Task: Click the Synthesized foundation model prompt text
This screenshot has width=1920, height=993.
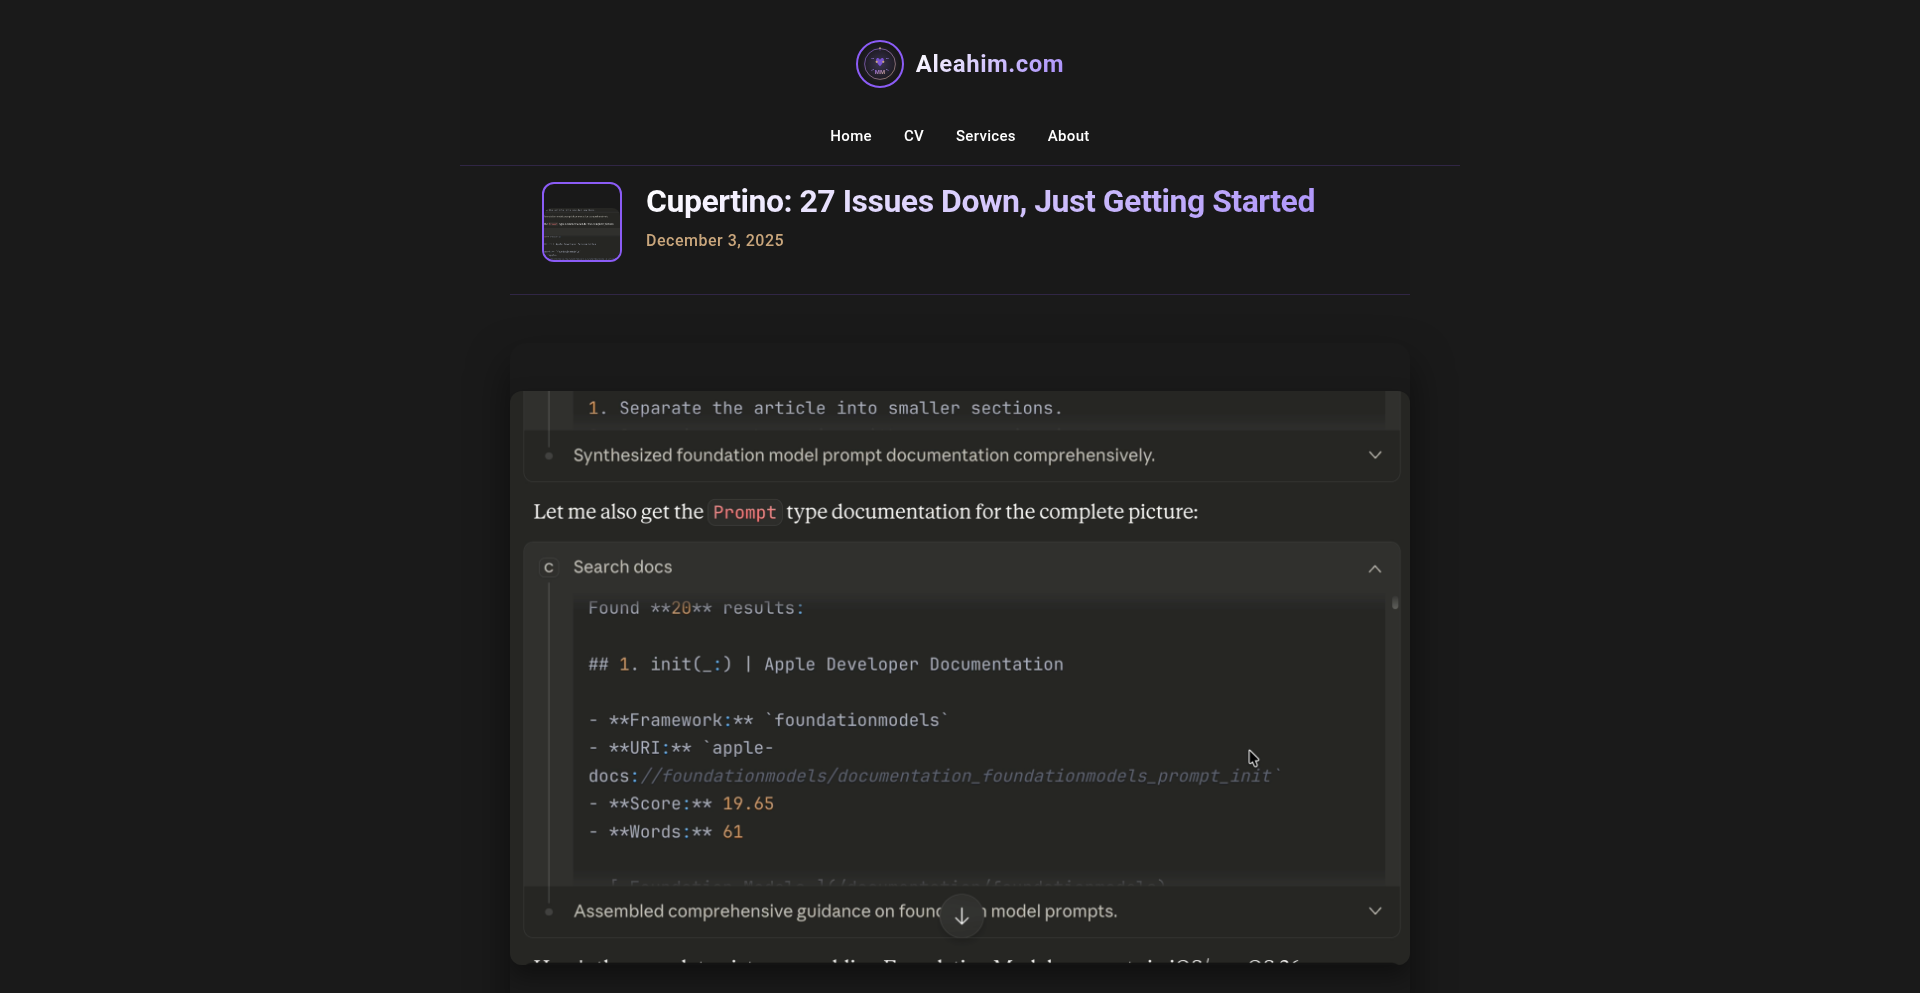Action: pyautogui.click(x=863, y=455)
